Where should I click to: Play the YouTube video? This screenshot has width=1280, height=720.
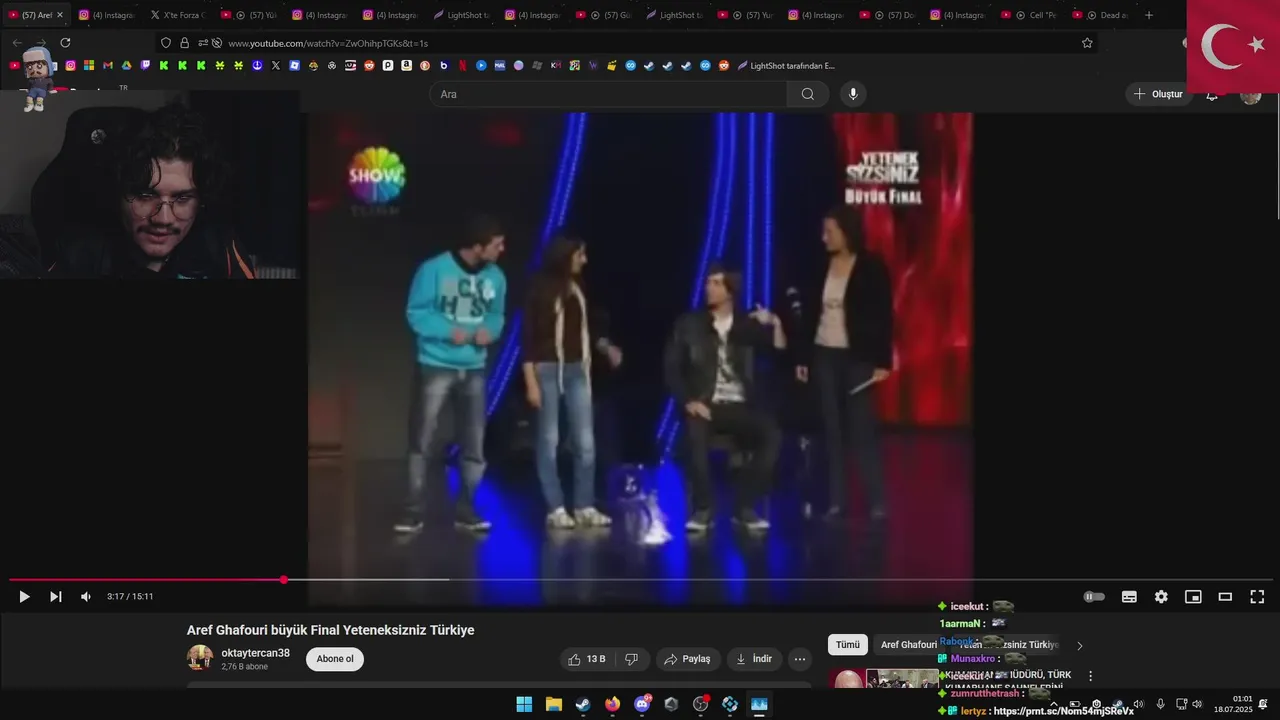24,597
